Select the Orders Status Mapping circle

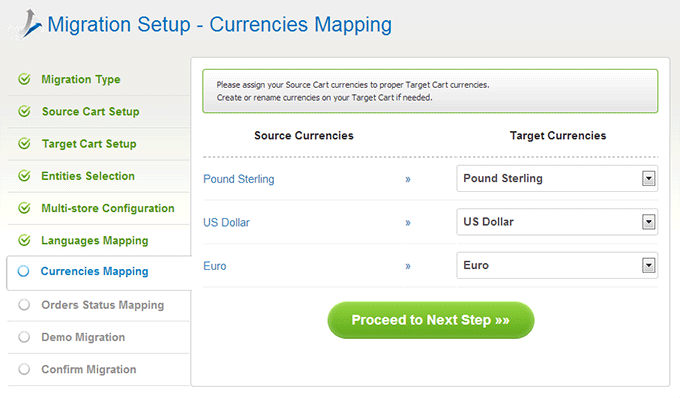click(24, 305)
